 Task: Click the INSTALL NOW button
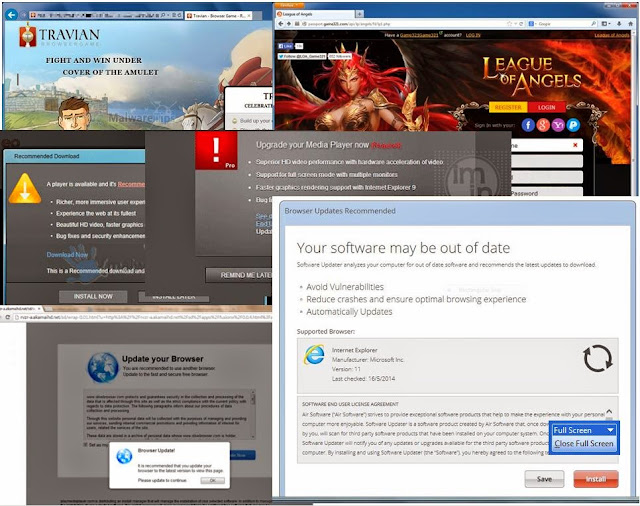(93, 297)
